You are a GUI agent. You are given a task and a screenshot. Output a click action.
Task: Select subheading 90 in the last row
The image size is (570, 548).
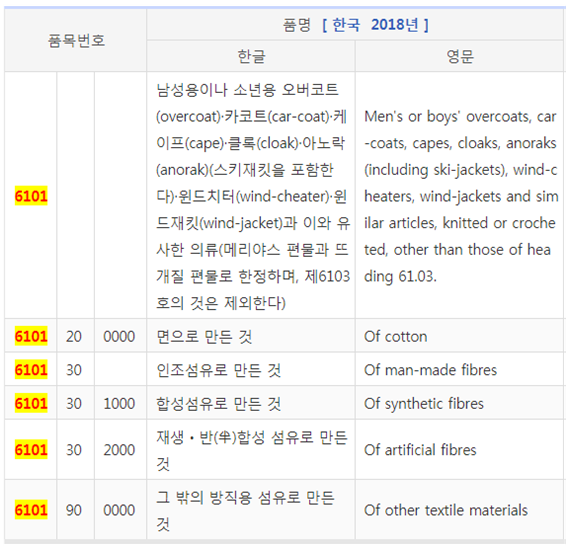tap(74, 510)
